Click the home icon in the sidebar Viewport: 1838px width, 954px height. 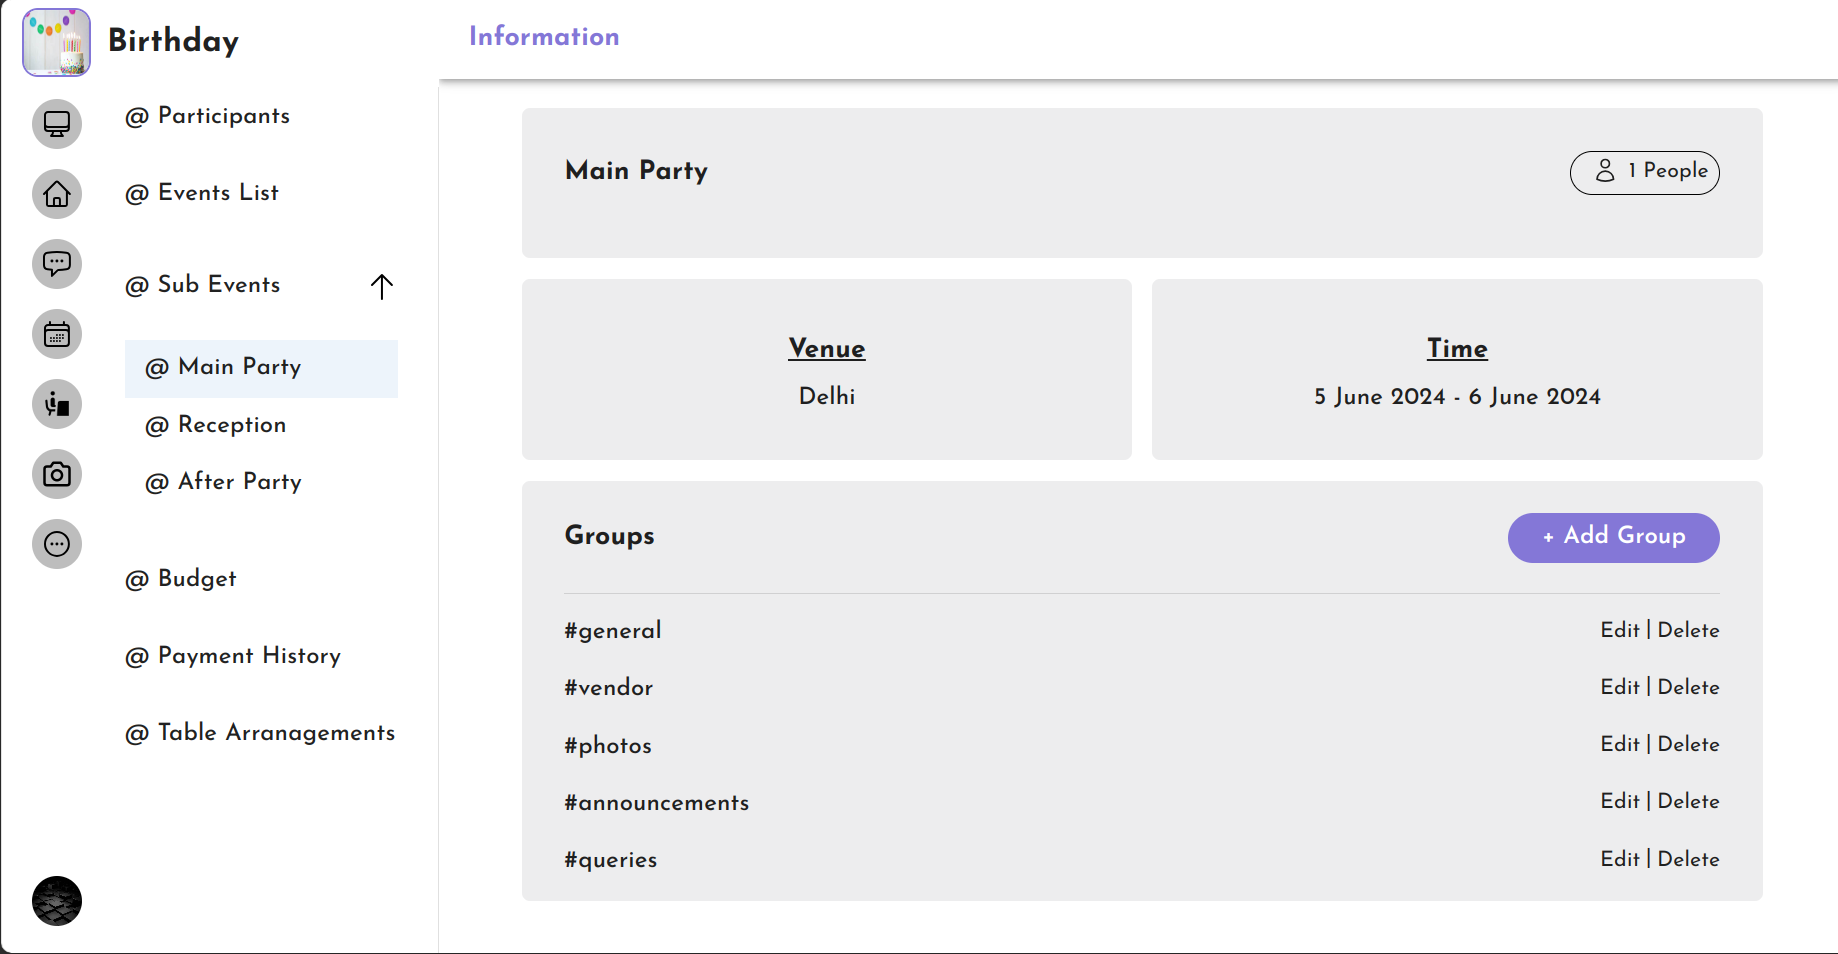57,194
